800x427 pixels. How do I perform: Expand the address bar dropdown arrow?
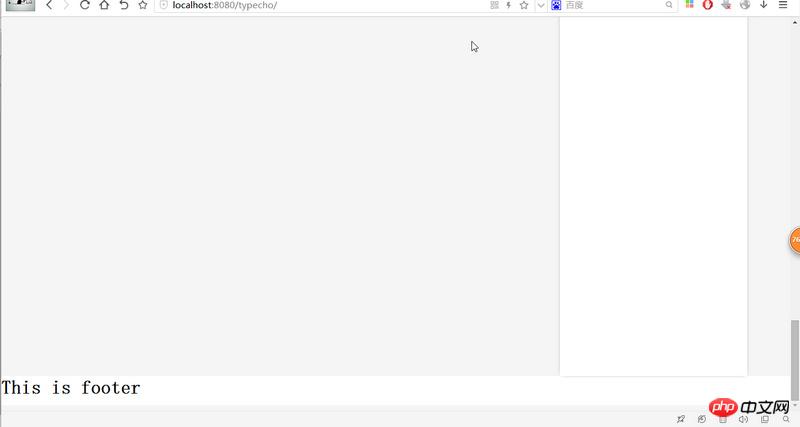point(541,6)
